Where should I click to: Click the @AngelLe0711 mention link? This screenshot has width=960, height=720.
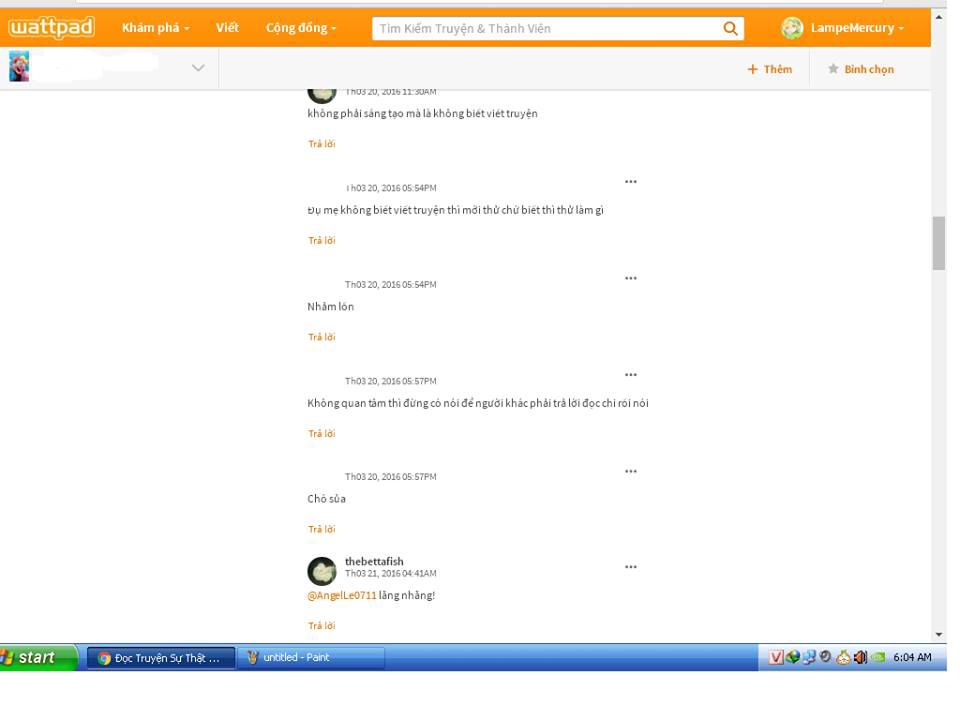coord(342,595)
